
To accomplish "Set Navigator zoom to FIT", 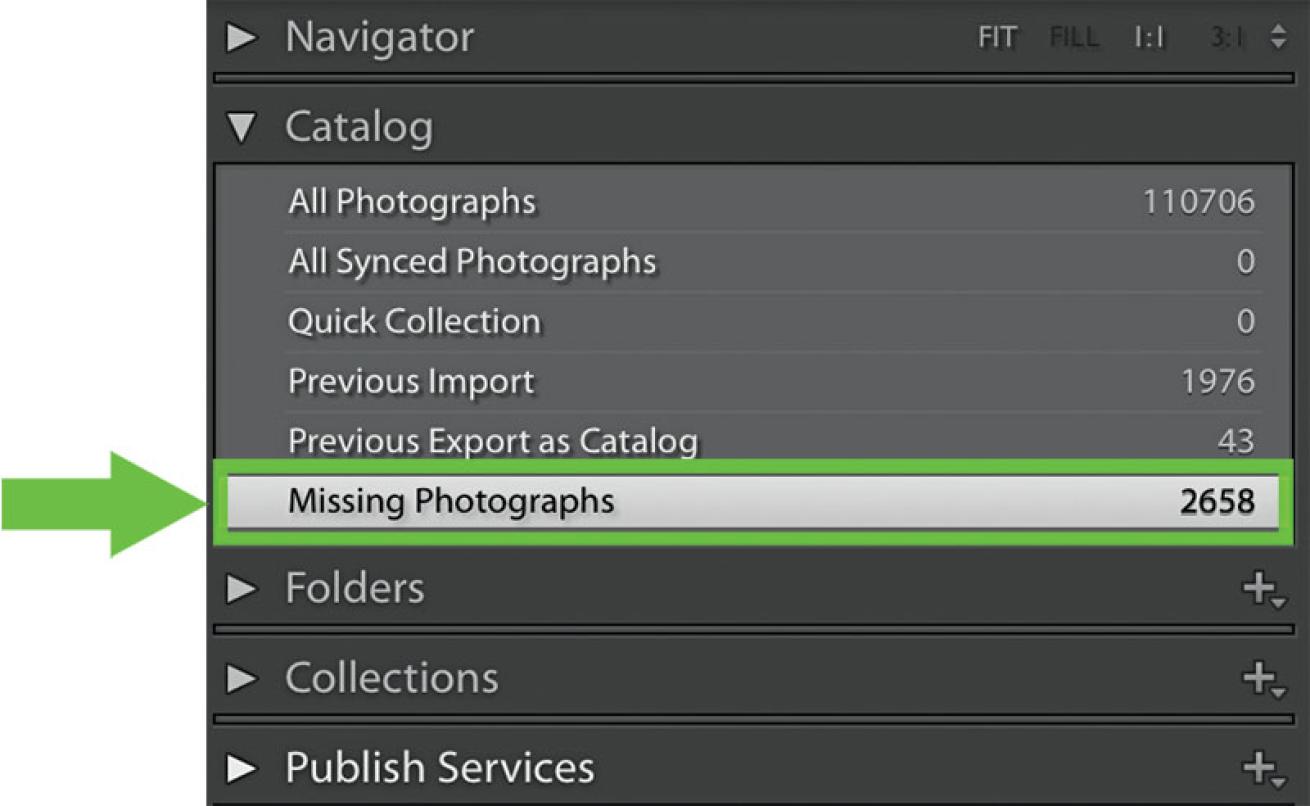I will [997, 39].
